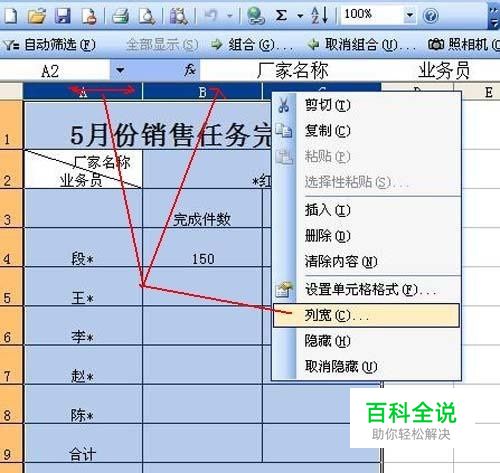Image resolution: width=500 pixels, height=473 pixels.
Task: Click the cell 完成件数
Action: click(202, 209)
